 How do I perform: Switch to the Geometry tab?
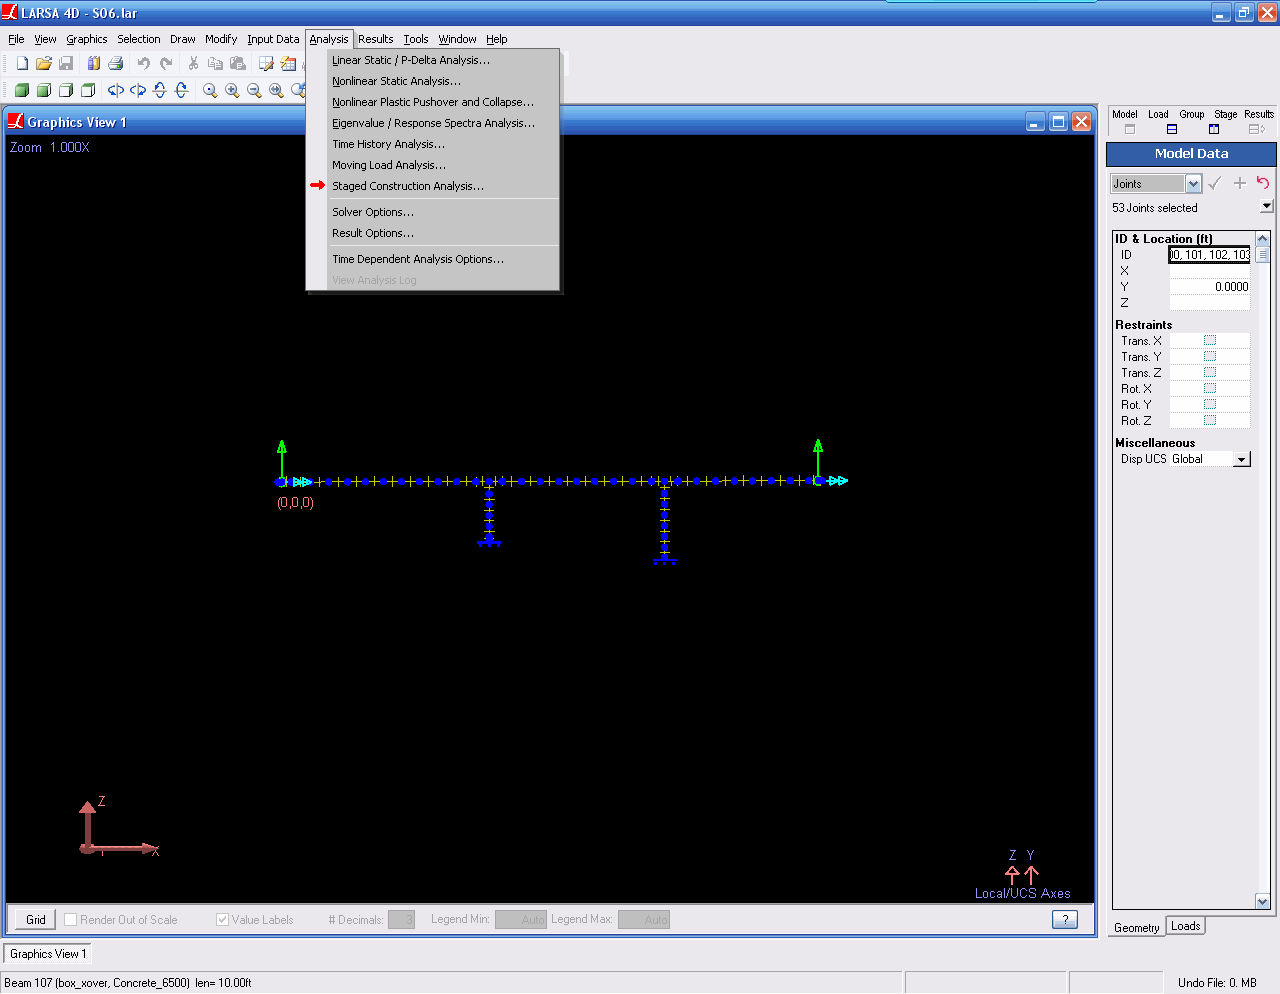pos(1137,927)
